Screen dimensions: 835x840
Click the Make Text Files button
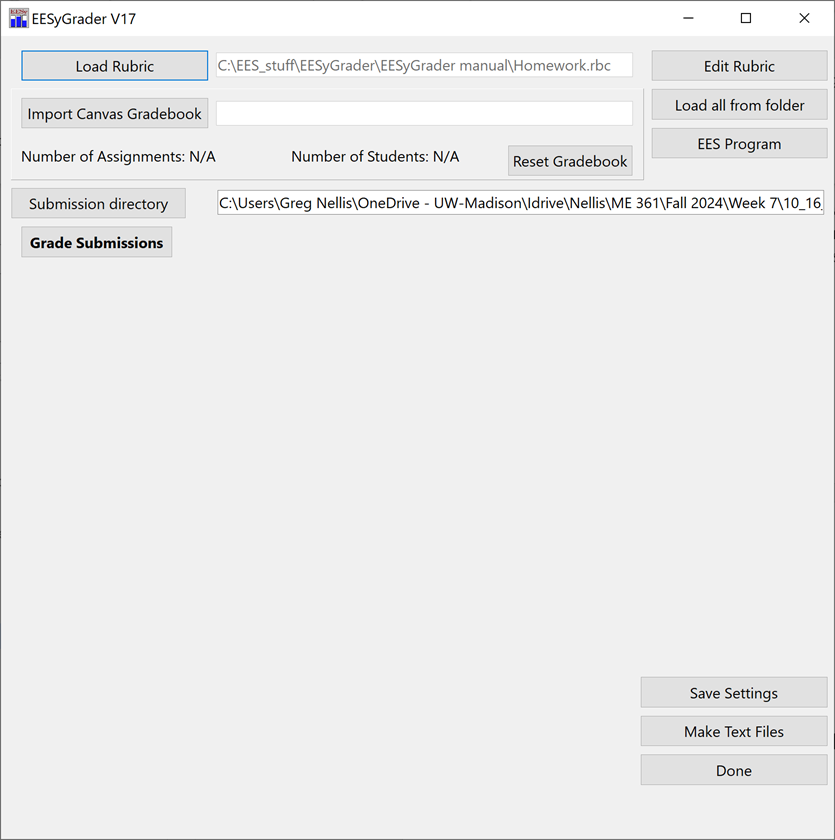[733, 732]
